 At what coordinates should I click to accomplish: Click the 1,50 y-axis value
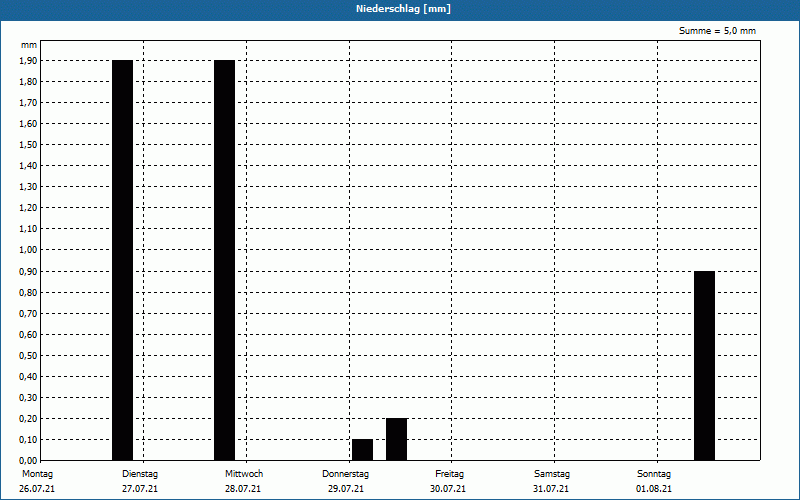coord(28,145)
